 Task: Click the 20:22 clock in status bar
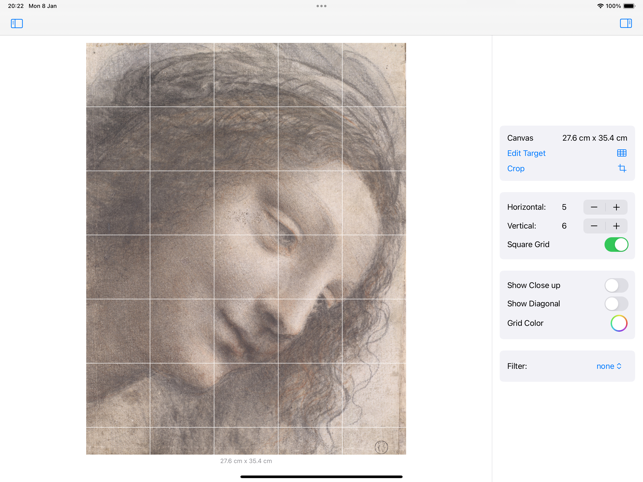[16, 6]
